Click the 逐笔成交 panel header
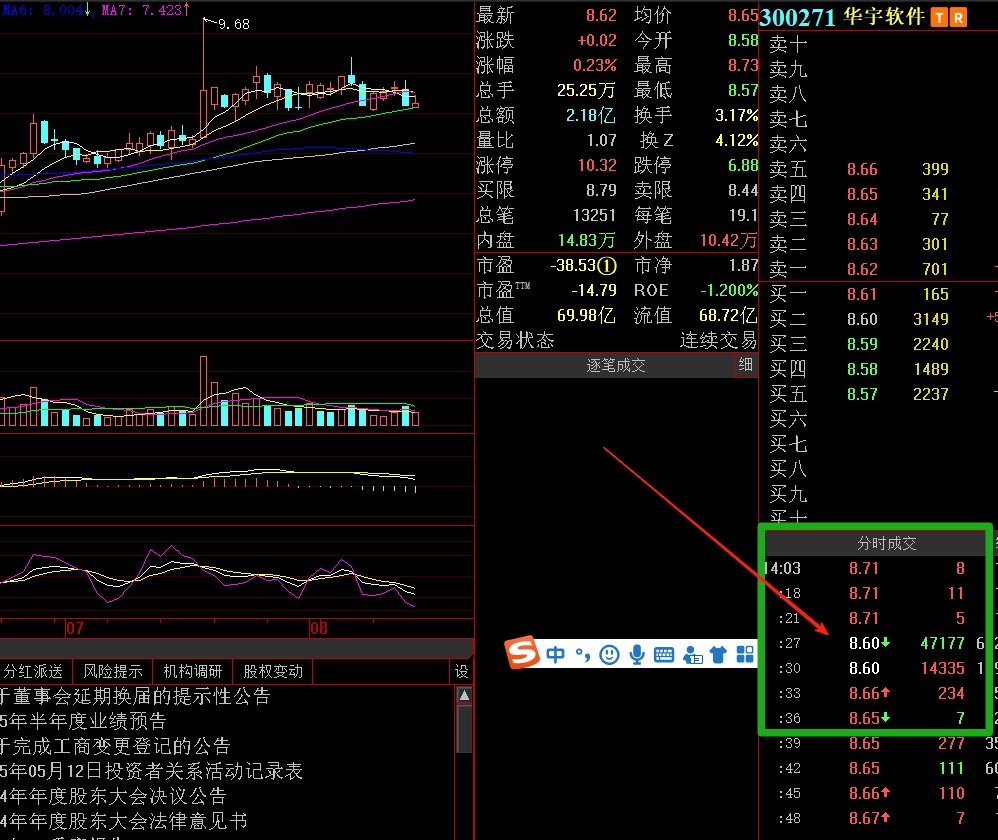Image resolution: width=998 pixels, height=840 pixels. [615, 365]
